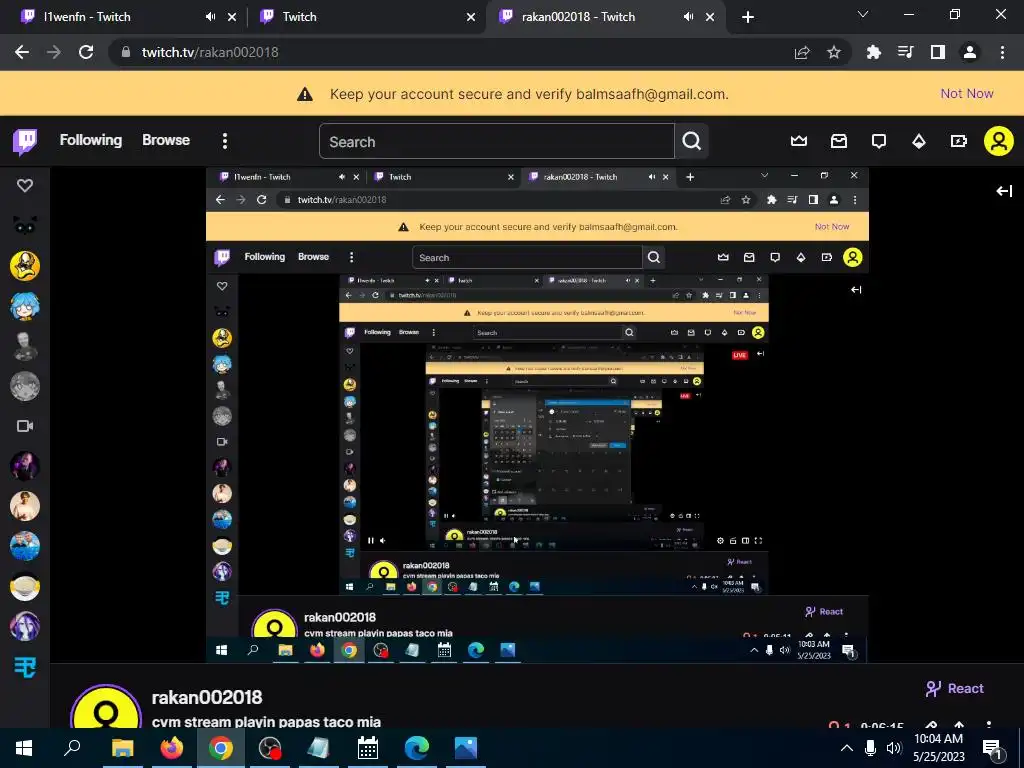Open the black cat avatar channel
This screenshot has height=768, width=1024.
coord(25,225)
